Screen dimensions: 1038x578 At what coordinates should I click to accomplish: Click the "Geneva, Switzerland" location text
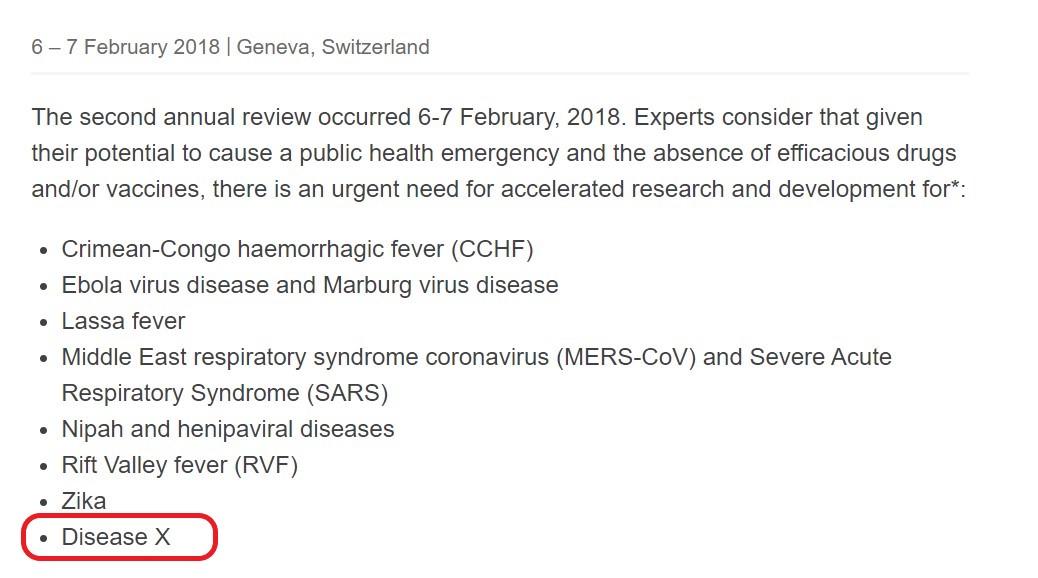coord(333,47)
